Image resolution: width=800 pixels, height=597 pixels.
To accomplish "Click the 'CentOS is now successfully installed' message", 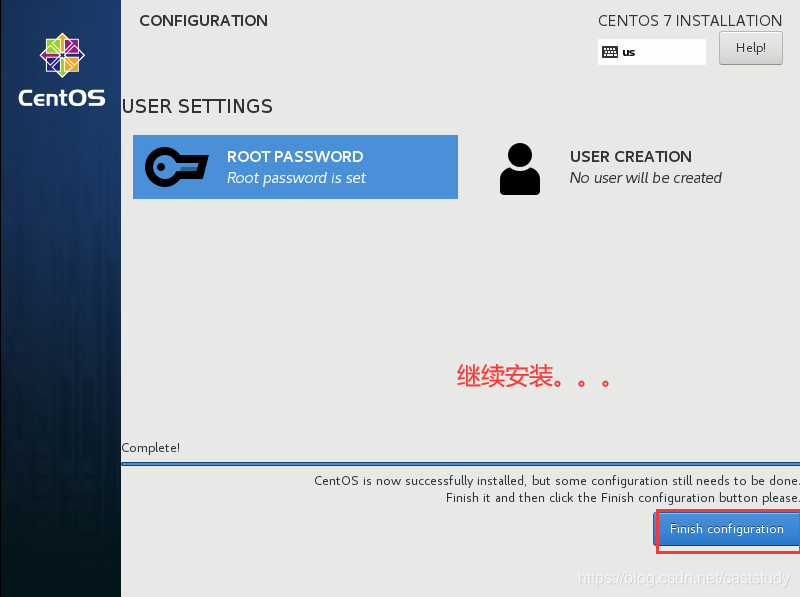I will (557, 481).
